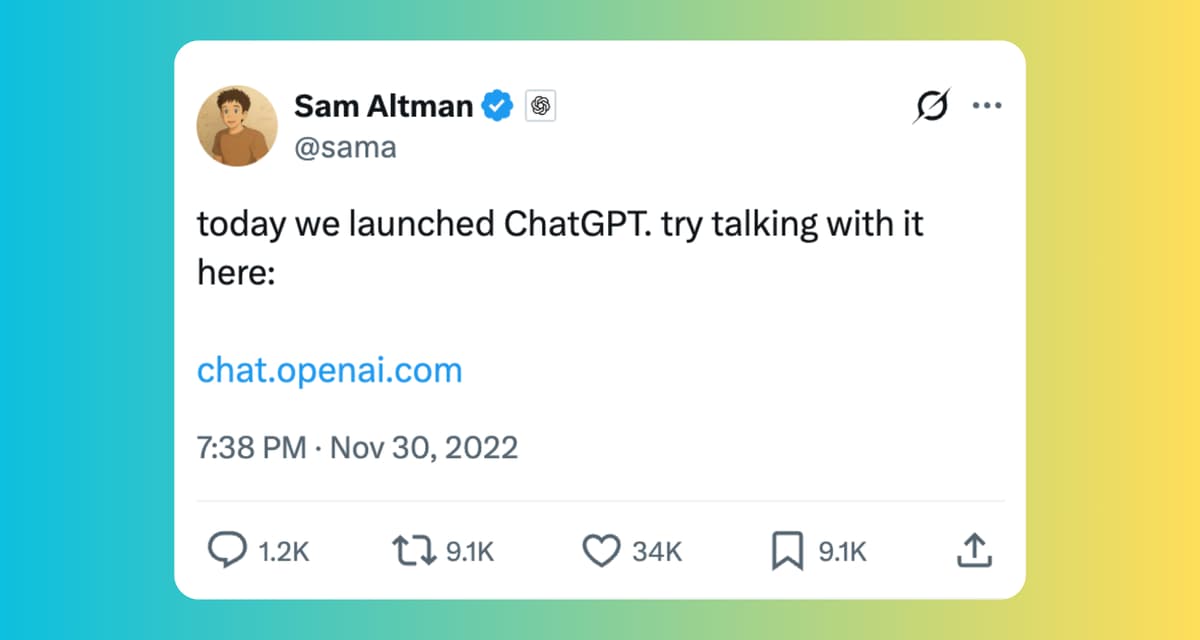The width and height of the screenshot is (1200, 640).
Task: Click Sam Altman's profile picture
Action: (x=237, y=125)
